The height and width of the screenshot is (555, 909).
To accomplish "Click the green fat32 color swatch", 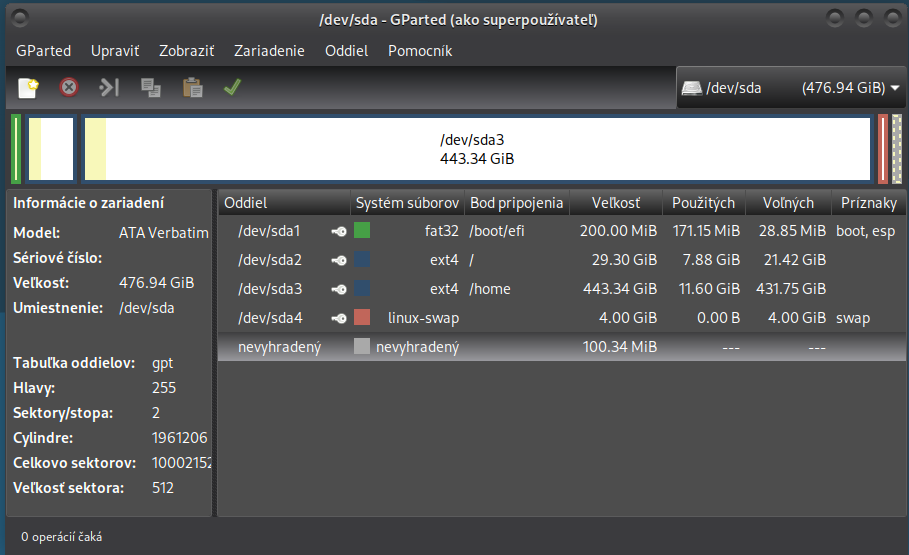I will coord(362,231).
